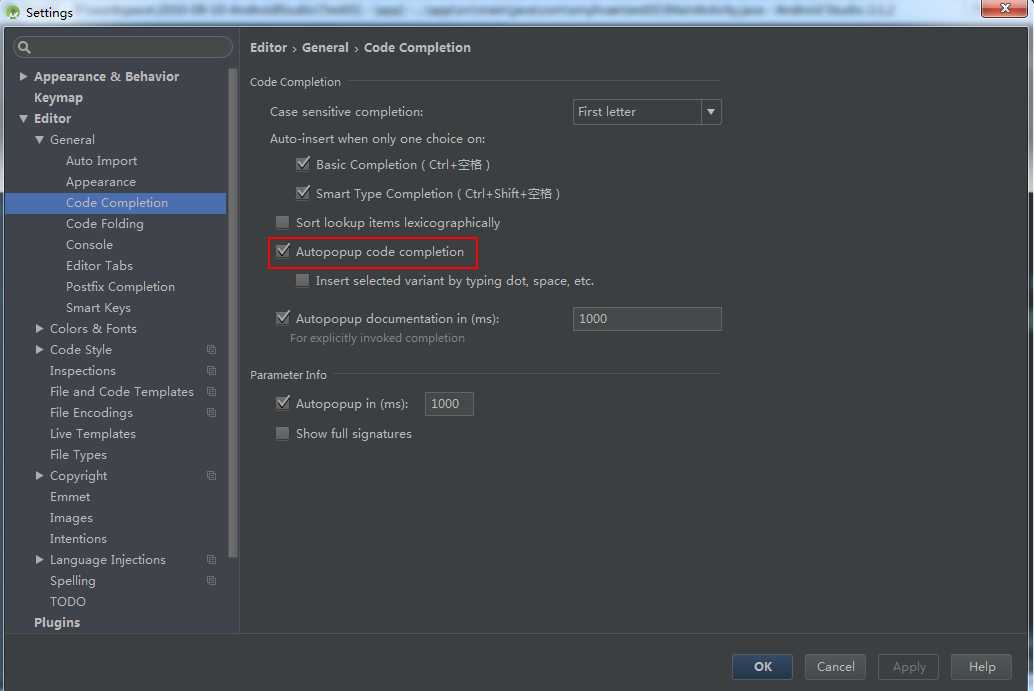Image resolution: width=1034 pixels, height=691 pixels.
Task: Focus the settings search field
Action: tap(123, 47)
